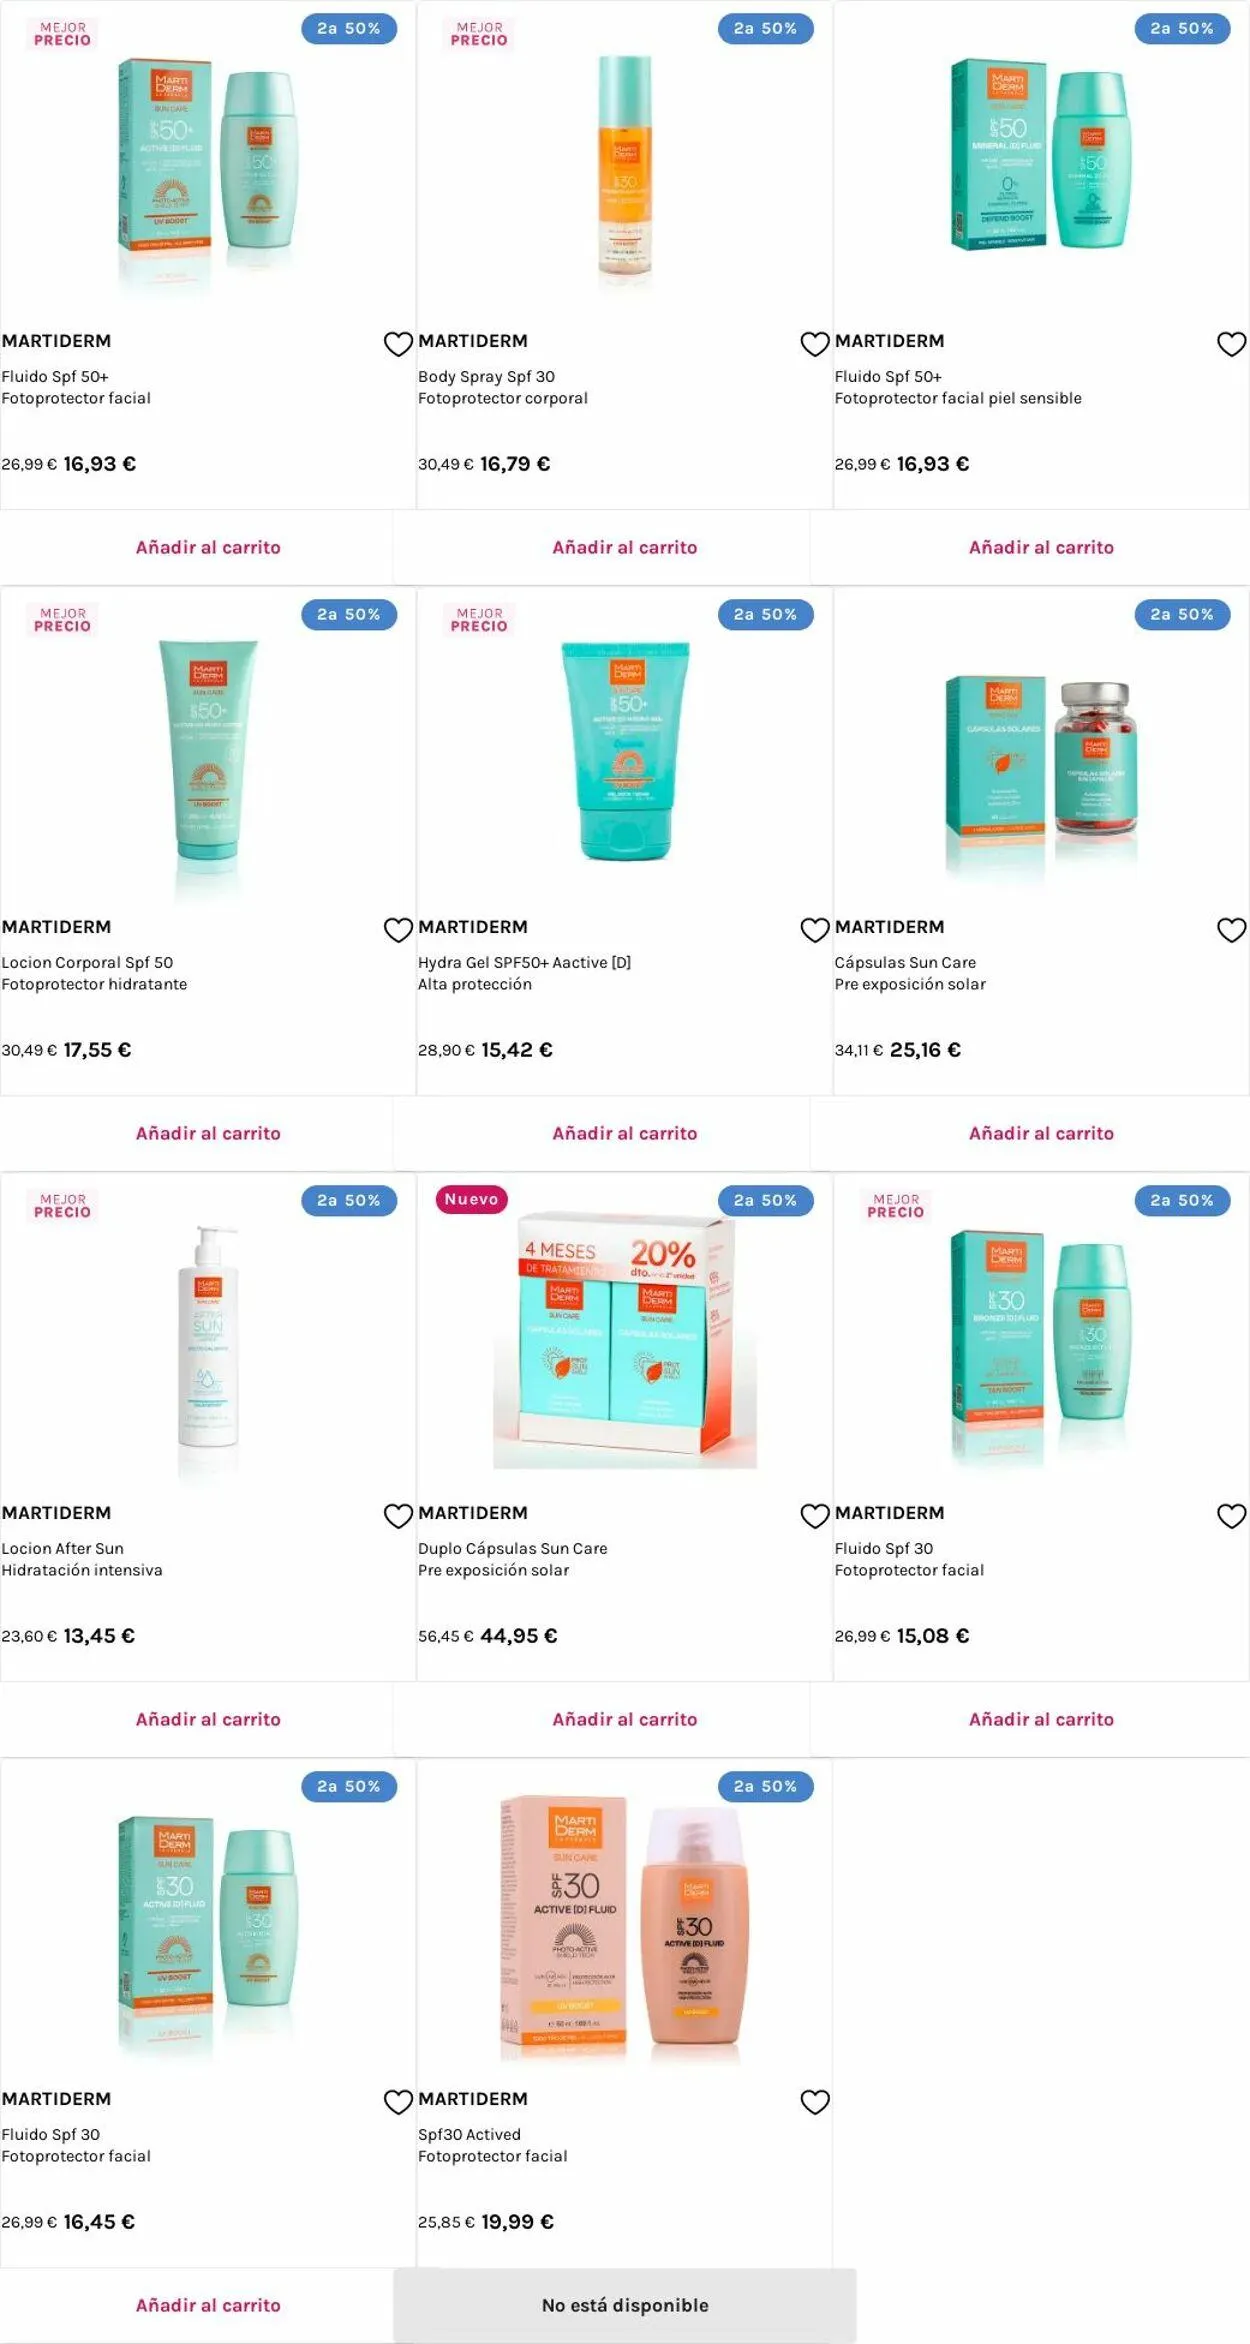Add Body Spray Spf 30 to cart

pyautogui.click(x=624, y=547)
